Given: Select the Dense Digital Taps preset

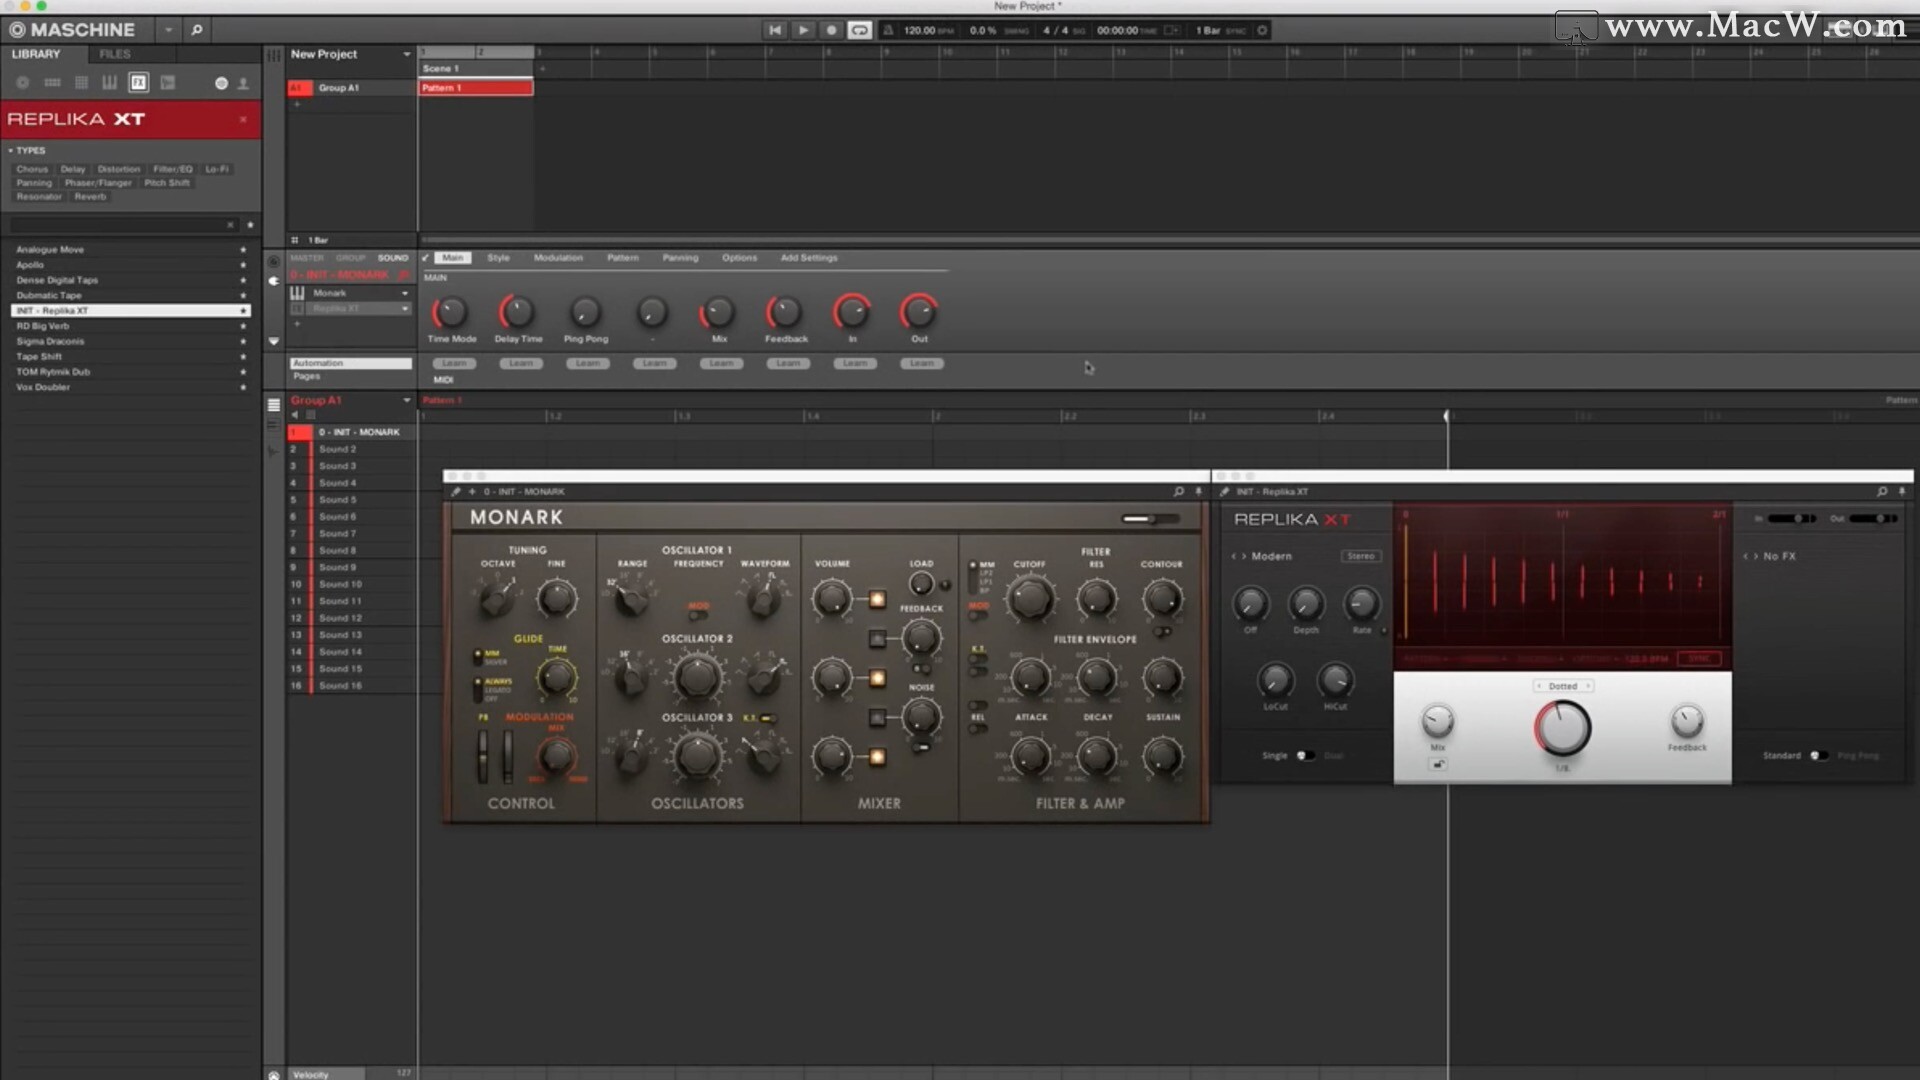Looking at the screenshot, I should coord(130,280).
